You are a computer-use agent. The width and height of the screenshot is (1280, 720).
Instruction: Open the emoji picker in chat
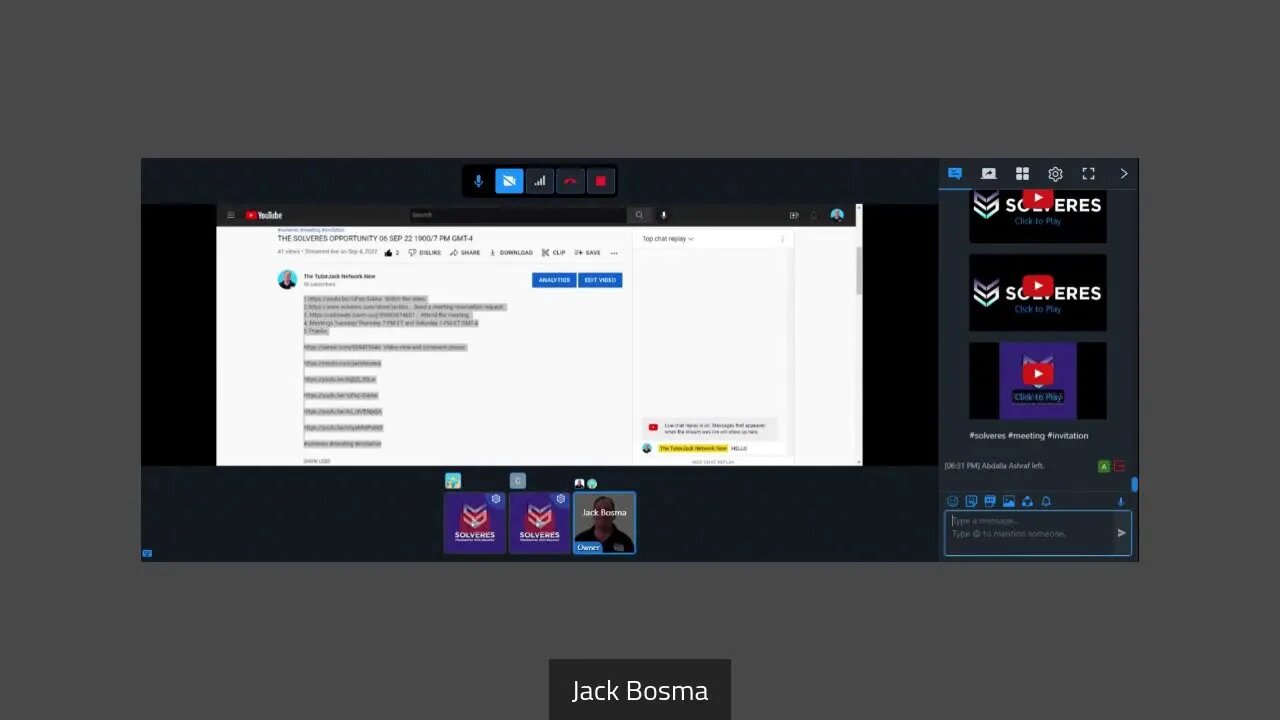click(x=952, y=501)
